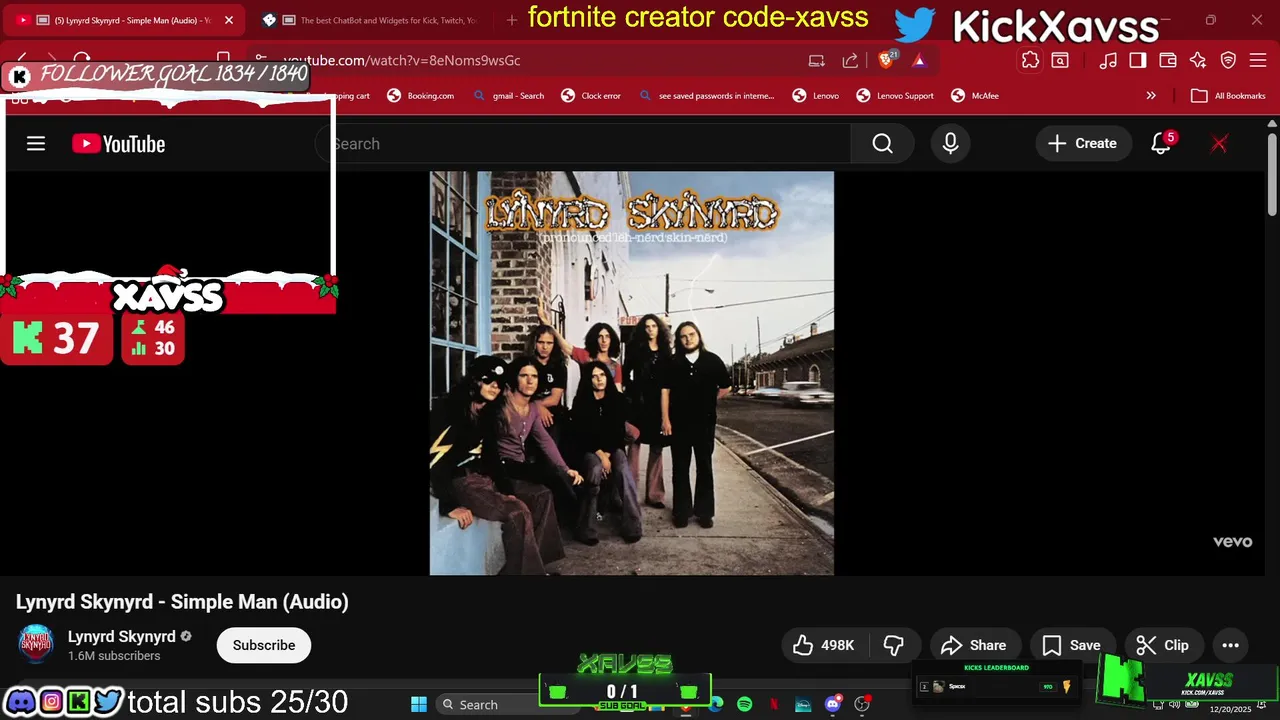Expand the bookmarks overflow chevron

pos(1151,96)
